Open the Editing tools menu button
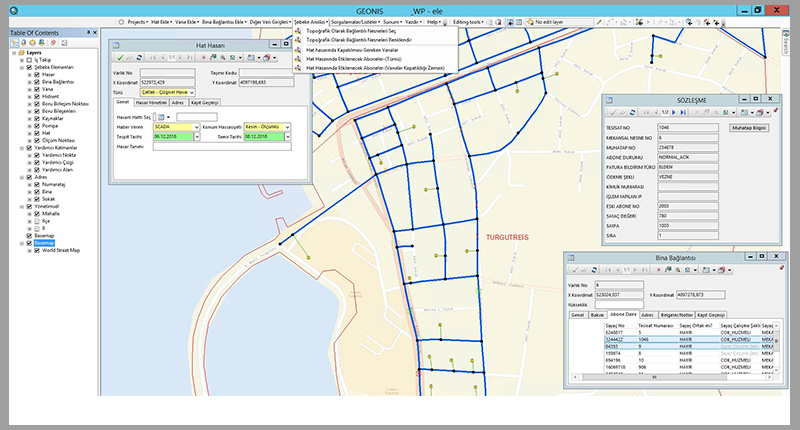This screenshot has height=430, width=800. pyautogui.click(x=468, y=22)
